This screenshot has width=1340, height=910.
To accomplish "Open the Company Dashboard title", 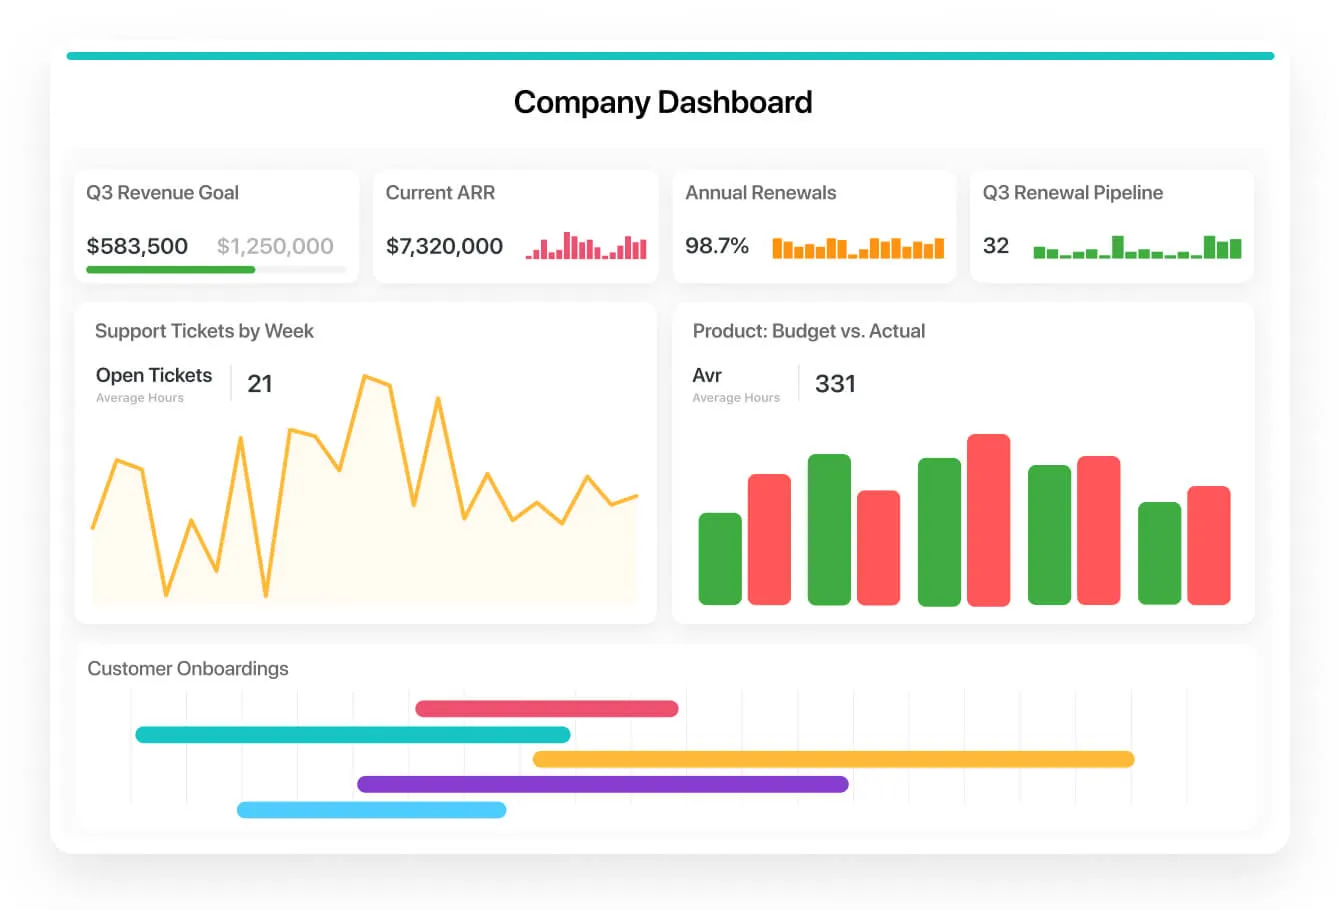I will point(663,102).
